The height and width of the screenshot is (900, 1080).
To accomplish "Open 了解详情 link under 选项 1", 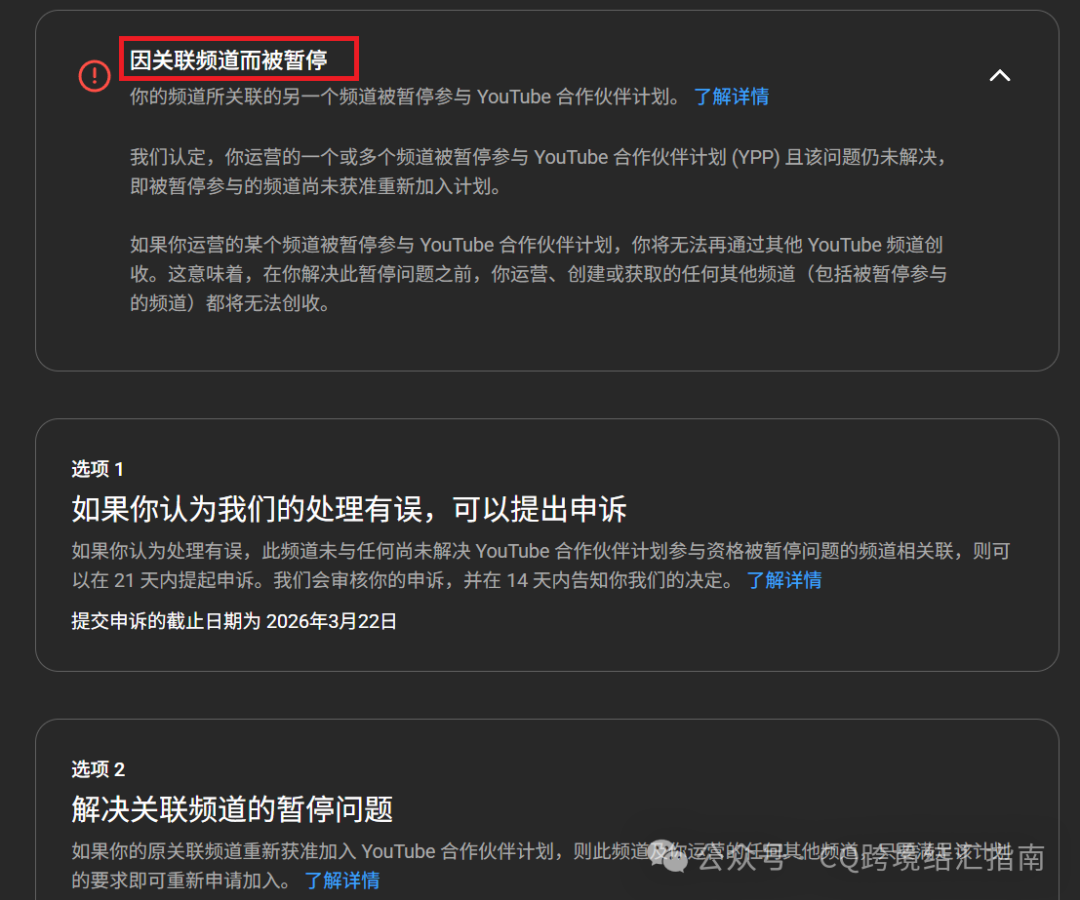I will pos(784,580).
